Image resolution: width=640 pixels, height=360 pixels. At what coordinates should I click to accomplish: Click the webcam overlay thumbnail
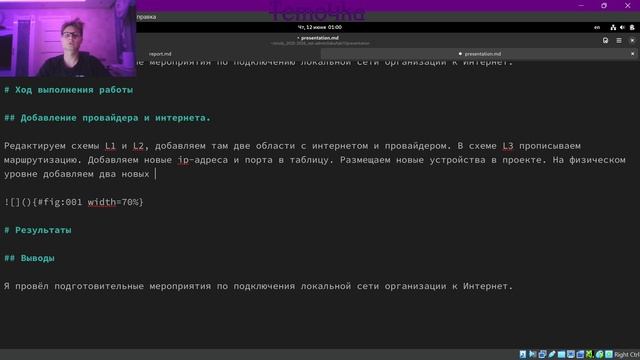click(x=68, y=38)
